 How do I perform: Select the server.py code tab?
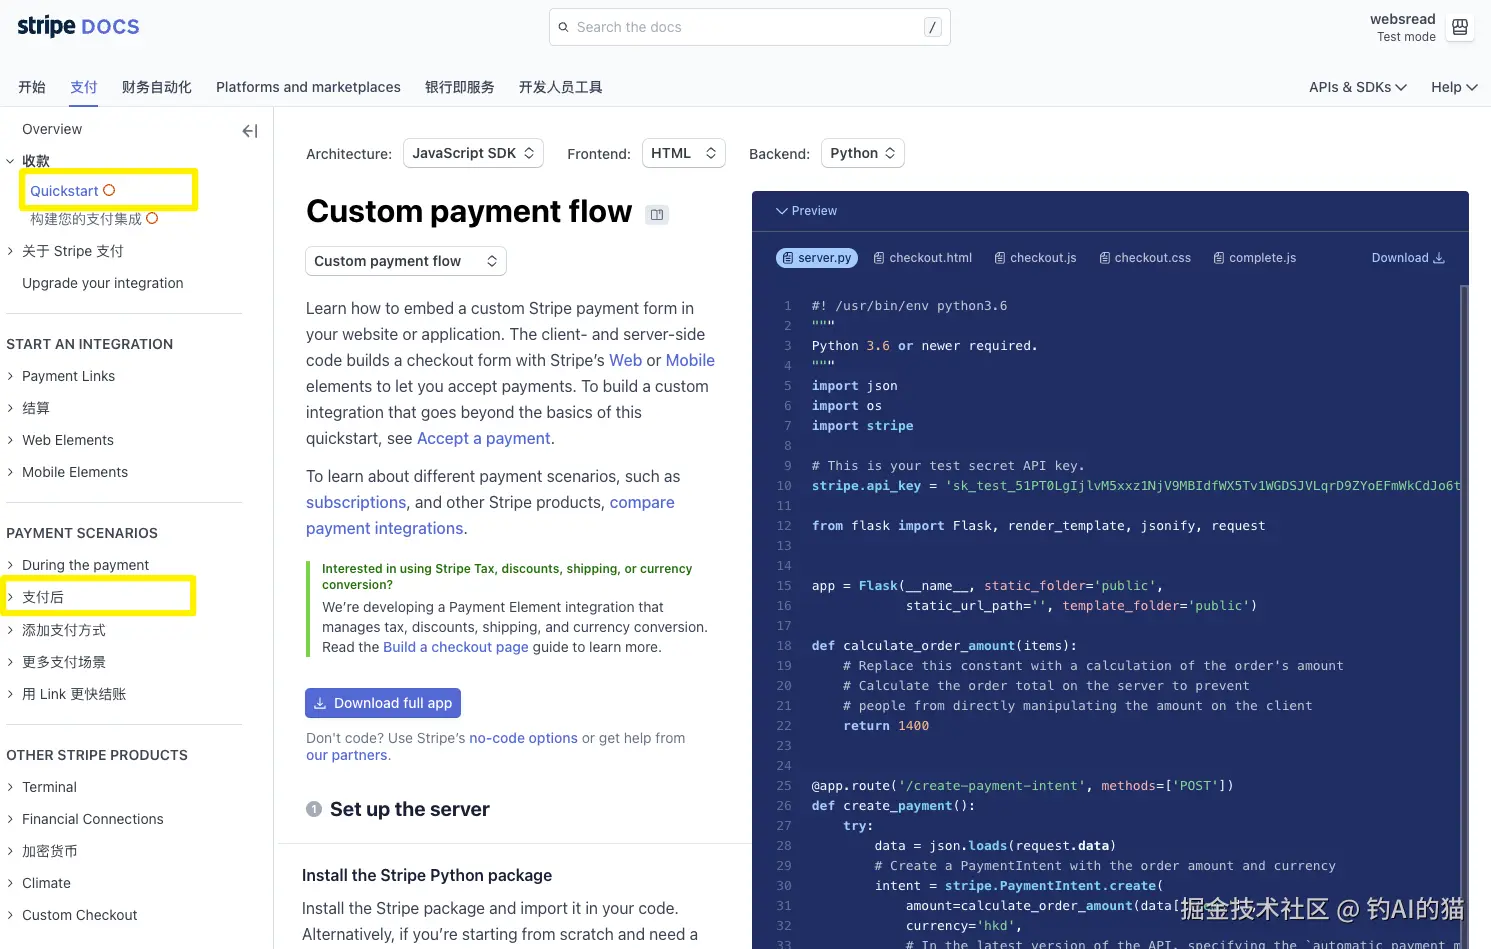(x=817, y=258)
